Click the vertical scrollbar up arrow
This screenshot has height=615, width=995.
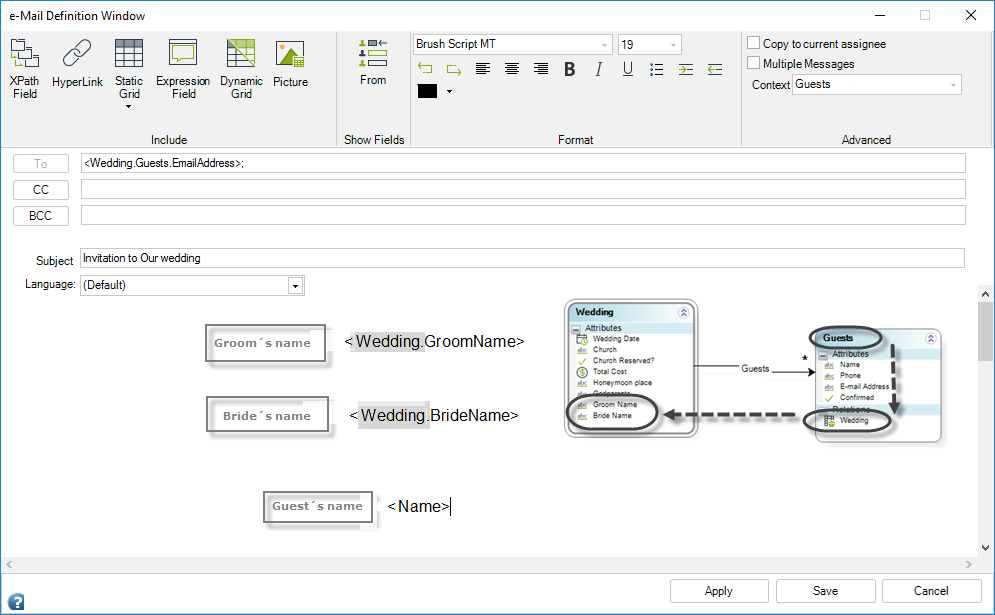click(x=985, y=294)
